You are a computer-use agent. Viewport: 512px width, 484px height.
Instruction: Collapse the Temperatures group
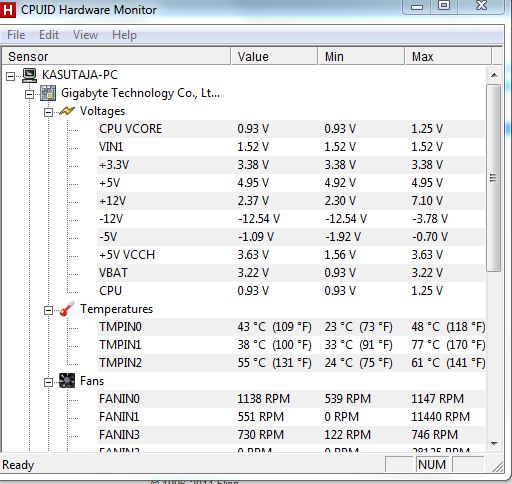tap(48, 310)
